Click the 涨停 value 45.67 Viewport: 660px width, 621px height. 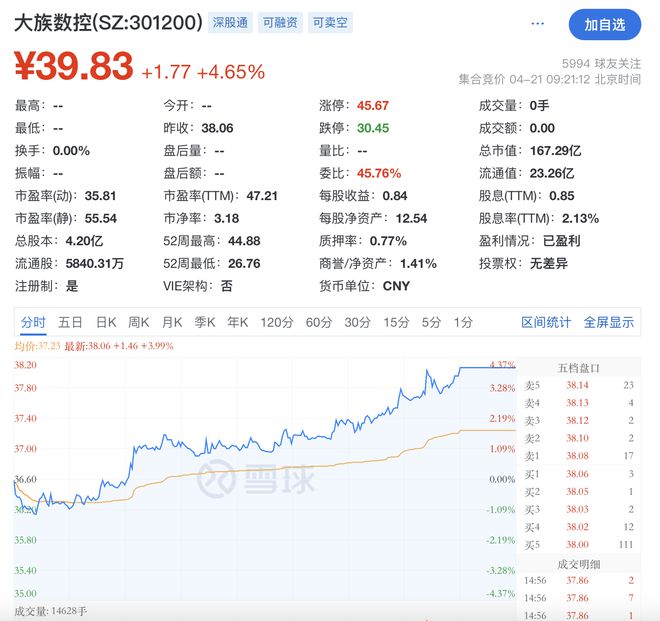[373, 106]
